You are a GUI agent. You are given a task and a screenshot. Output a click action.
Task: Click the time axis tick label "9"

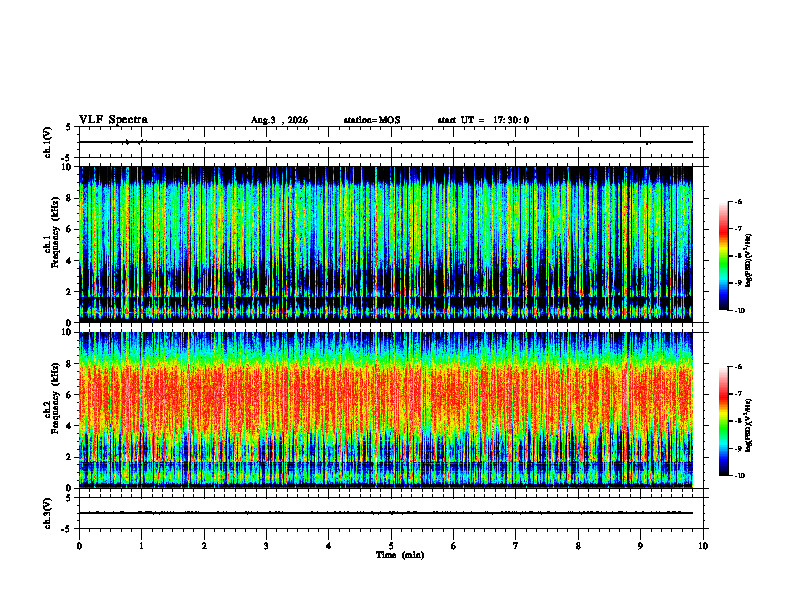coord(640,546)
